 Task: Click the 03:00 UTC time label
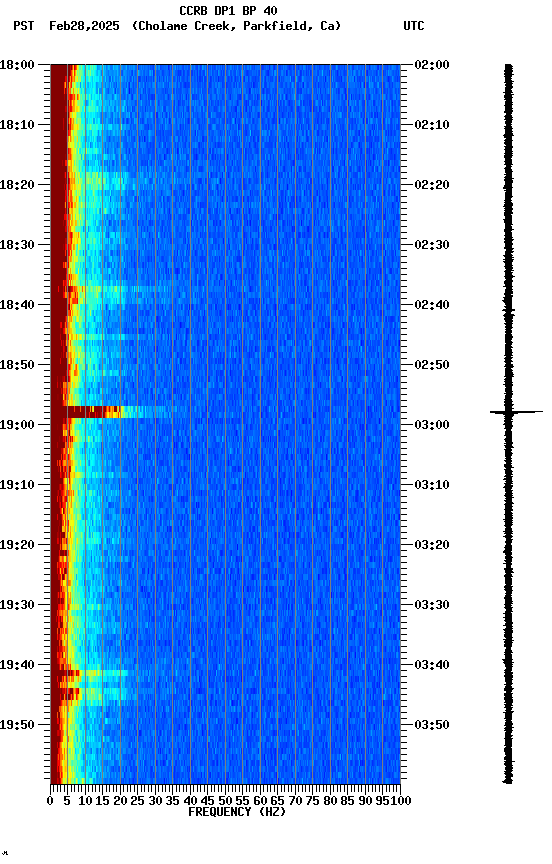click(432, 425)
